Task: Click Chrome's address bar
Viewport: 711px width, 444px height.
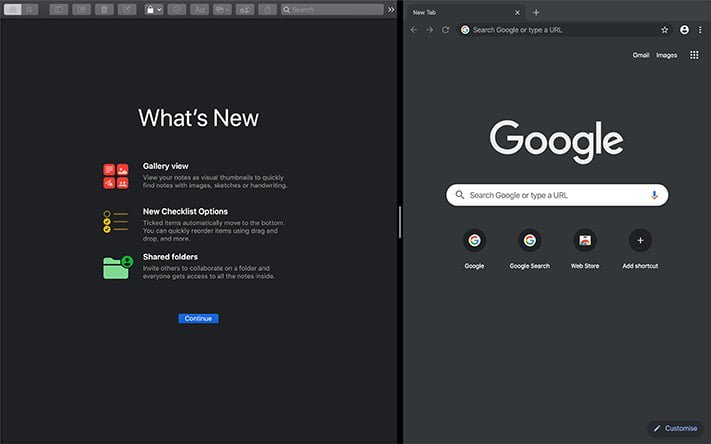Action: [x=565, y=30]
